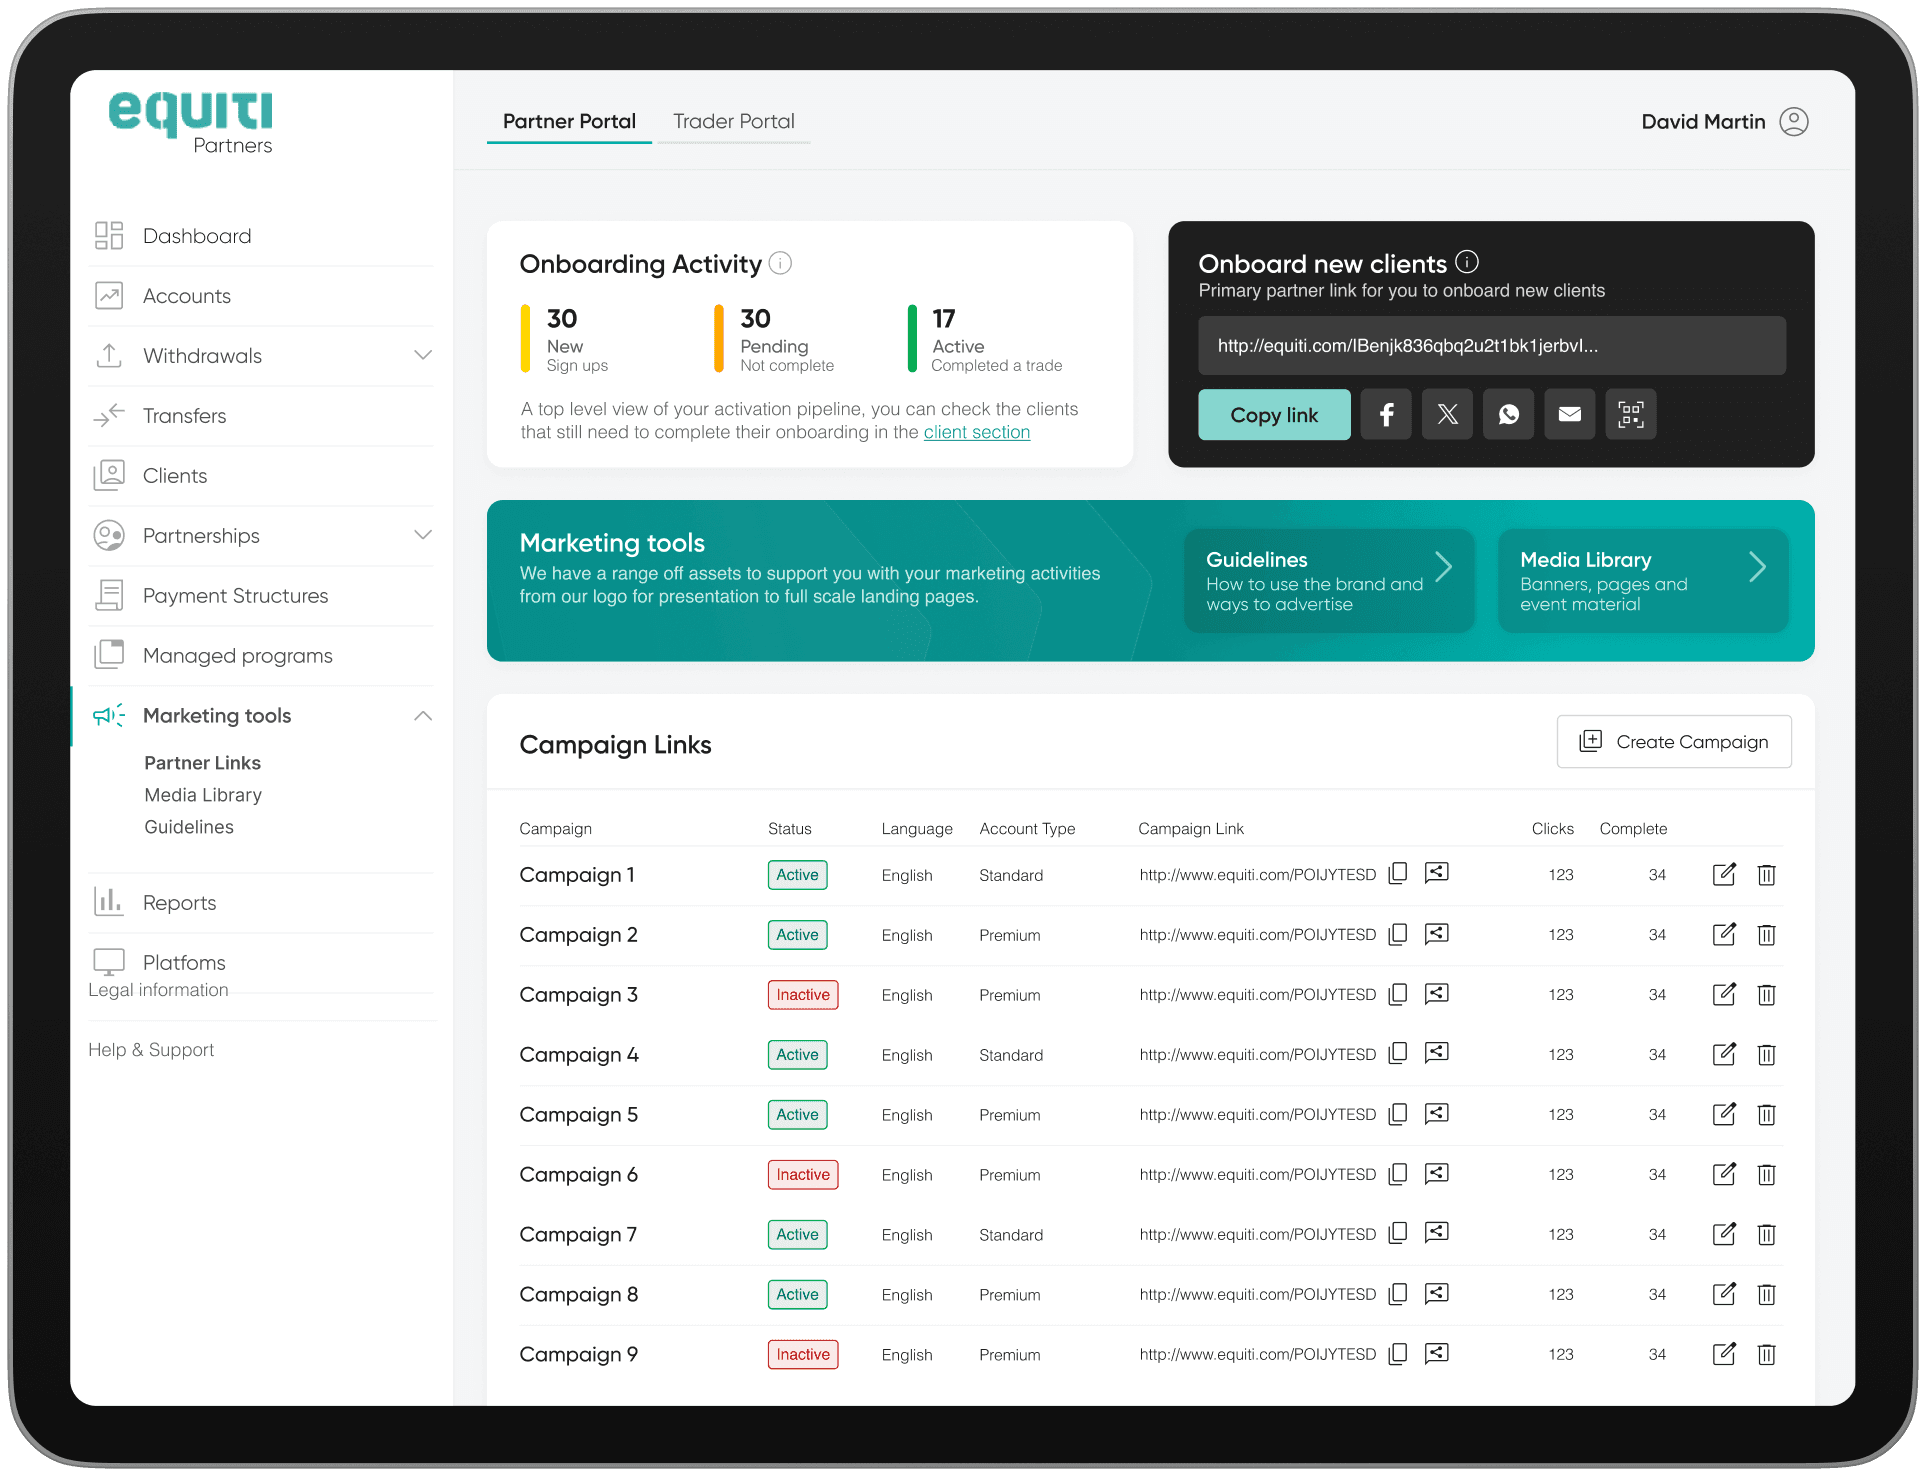1926x1476 pixels.
Task: Expand the Partnerships sidebar menu
Action: coord(423,535)
